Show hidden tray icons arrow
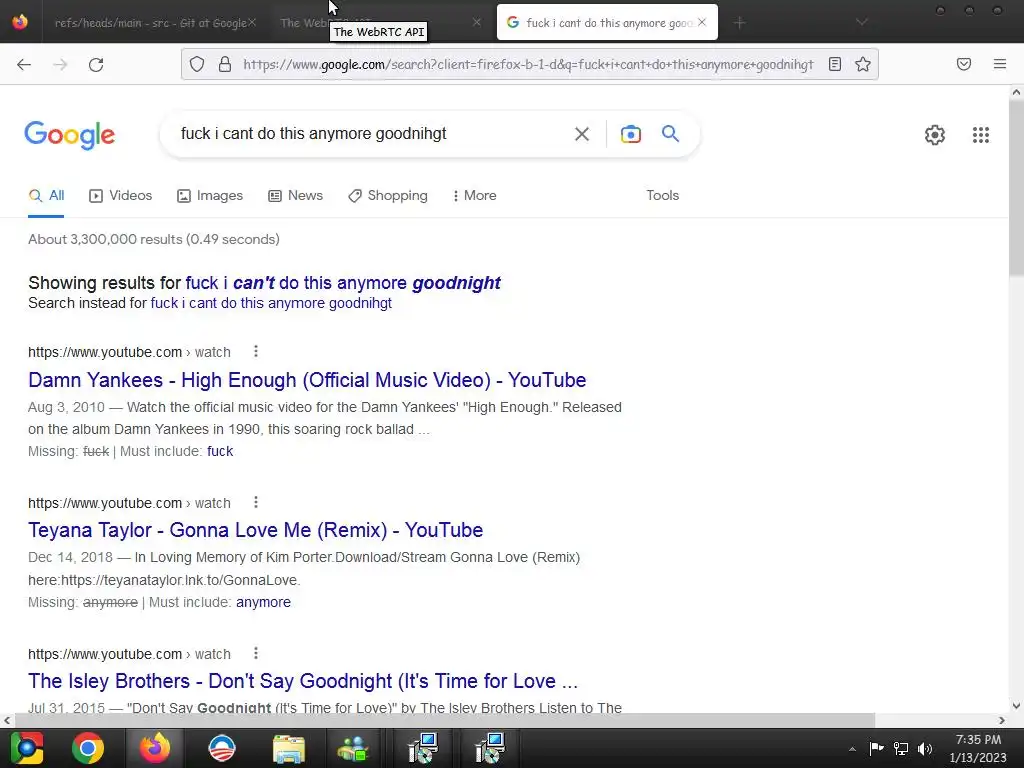Viewport: 1024px width, 768px height. (852, 749)
